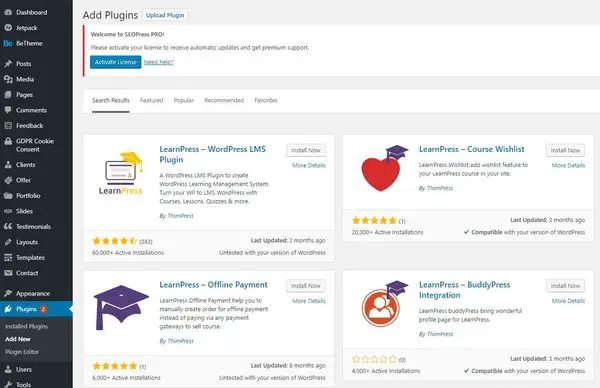Image resolution: width=600 pixels, height=388 pixels.
Task: Select the Users icon in sidebar
Action: pos(8,370)
